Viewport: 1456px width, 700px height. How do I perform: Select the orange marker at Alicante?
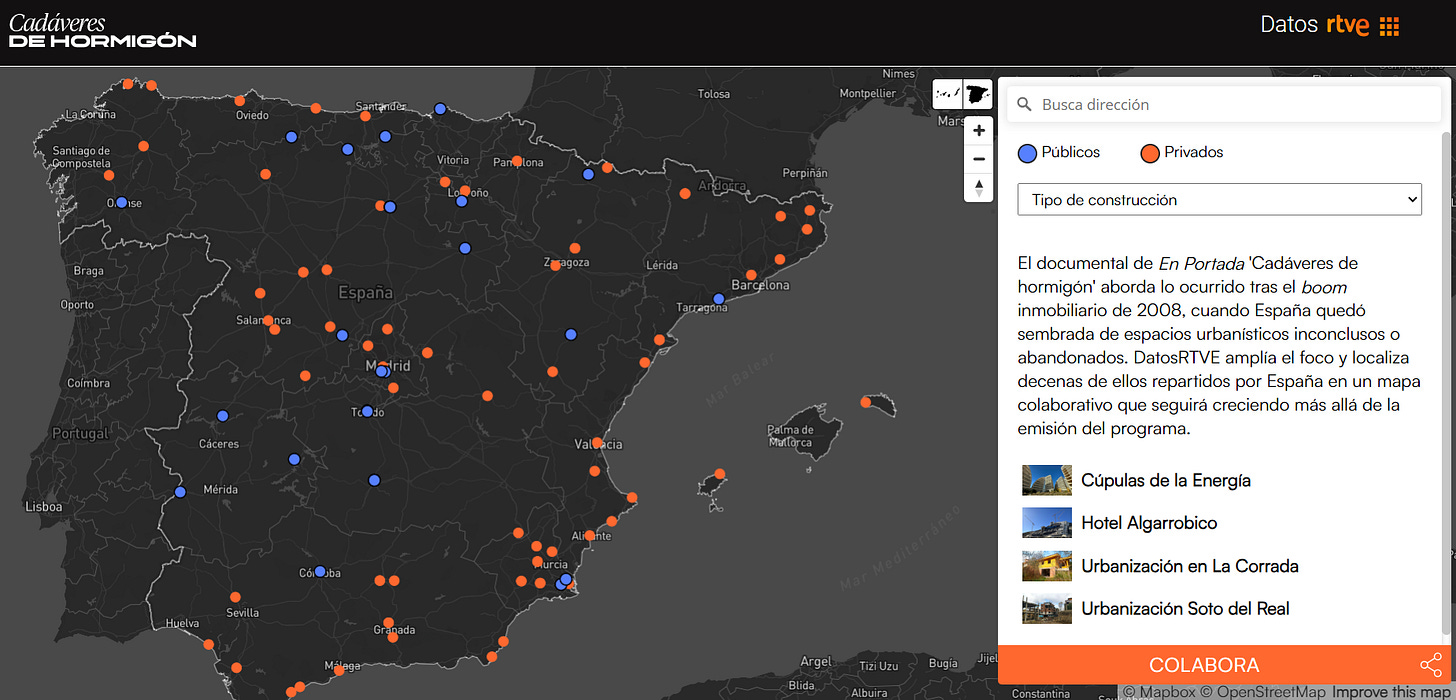tap(590, 536)
